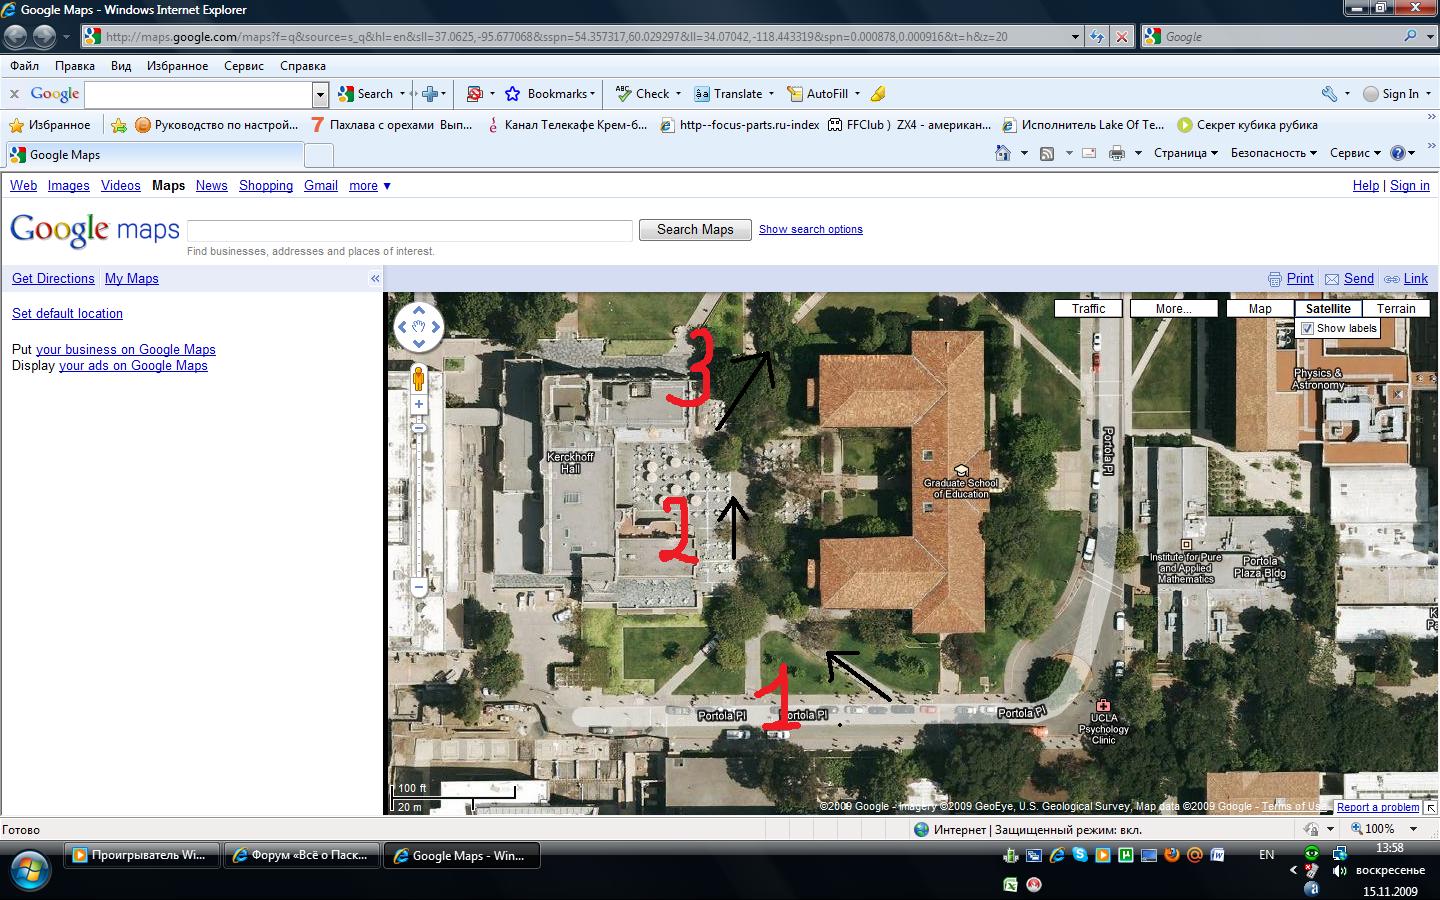Open Google Toolbar wrench settings
1440x900 pixels.
coord(1329,94)
